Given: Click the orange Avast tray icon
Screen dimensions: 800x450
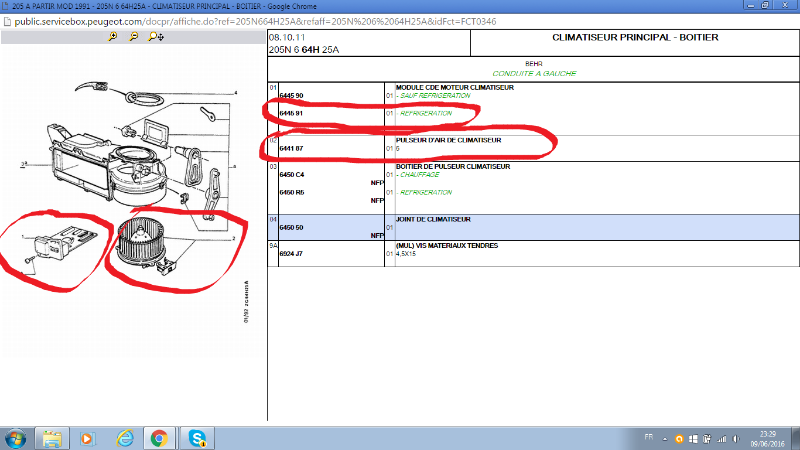Looking at the screenshot, I should point(679,439).
